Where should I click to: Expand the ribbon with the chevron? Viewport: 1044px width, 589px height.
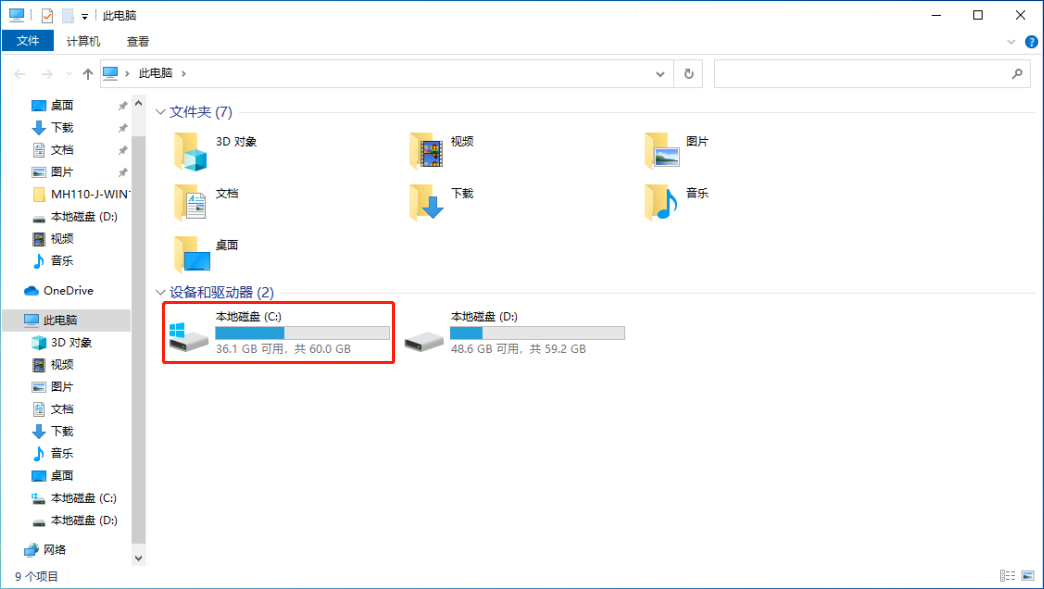pos(1011,42)
